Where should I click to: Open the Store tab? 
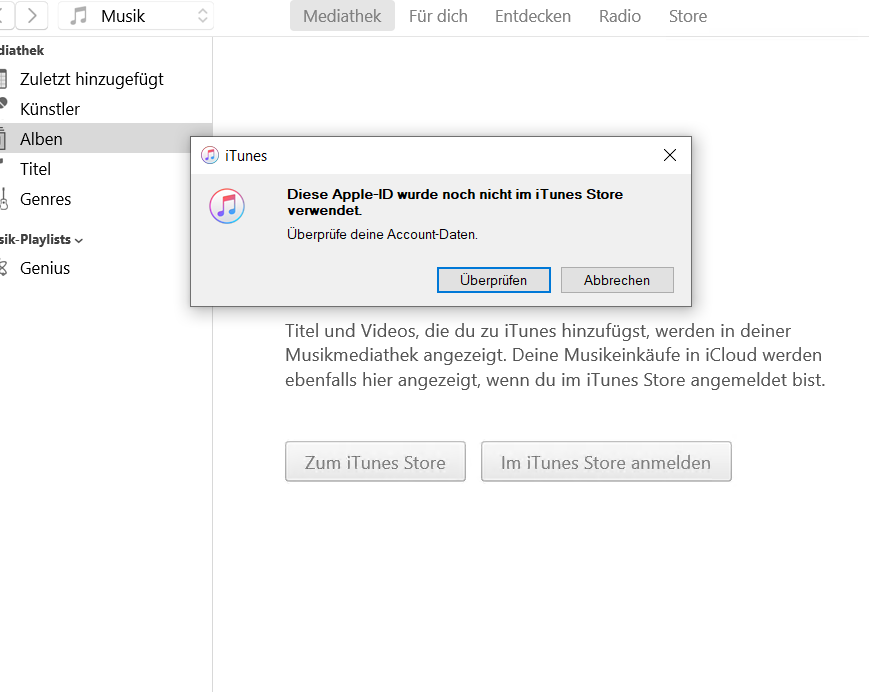coord(688,16)
